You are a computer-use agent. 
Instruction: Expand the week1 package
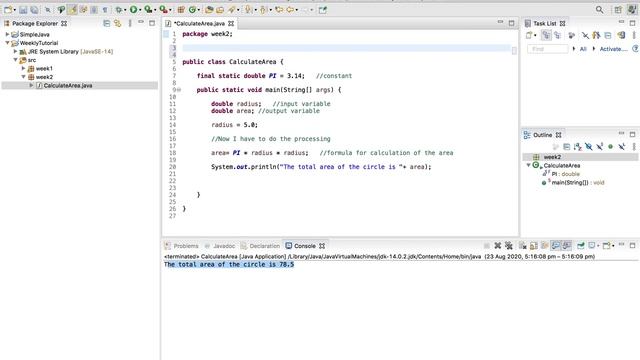[24, 68]
